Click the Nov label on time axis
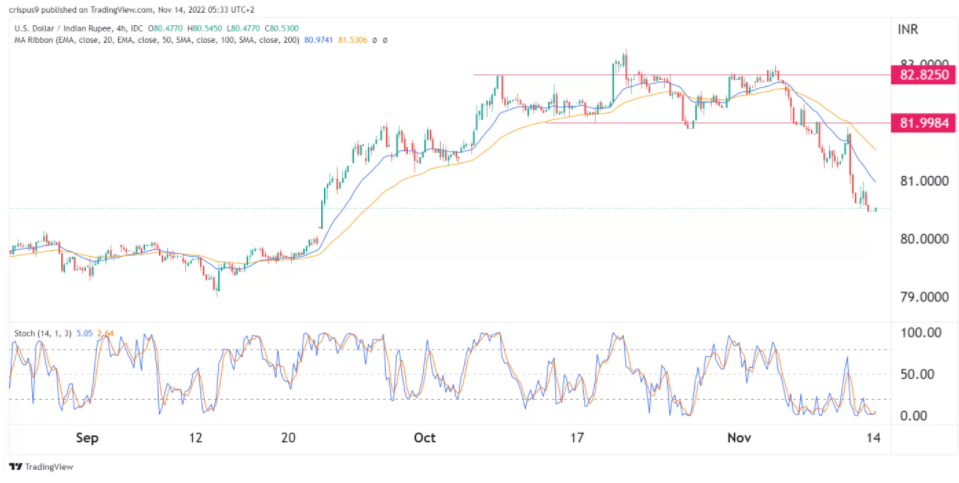Image resolution: width=959 pixels, height=483 pixels. 739,438
